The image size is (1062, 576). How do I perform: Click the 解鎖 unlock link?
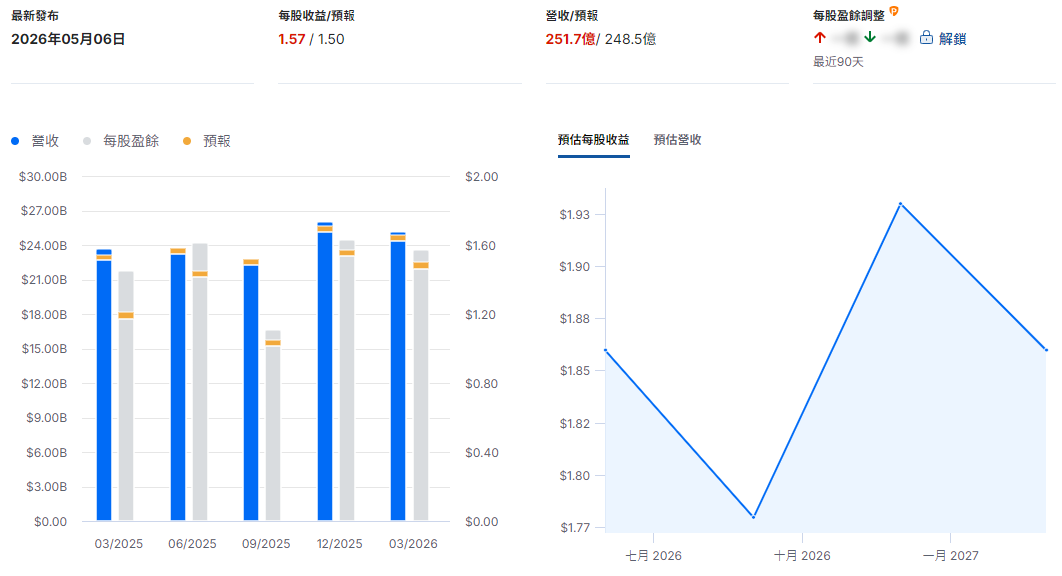952,39
